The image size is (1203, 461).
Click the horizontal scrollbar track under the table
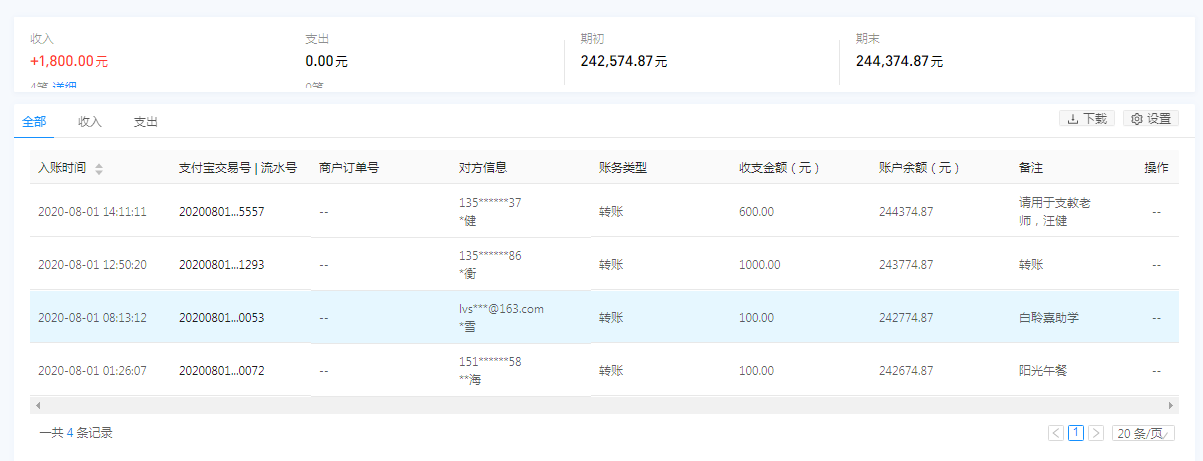click(x=600, y=406)
